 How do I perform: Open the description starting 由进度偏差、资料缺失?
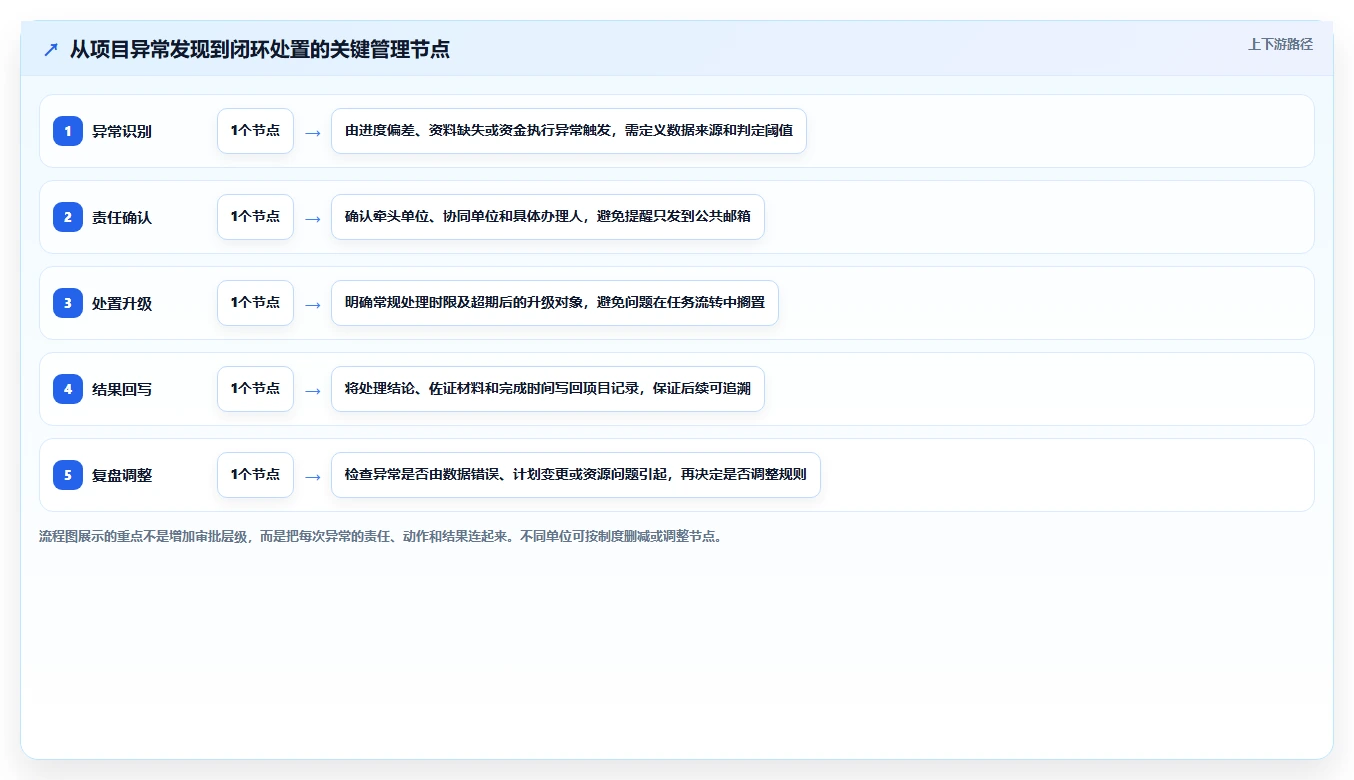tap(569, 131)
